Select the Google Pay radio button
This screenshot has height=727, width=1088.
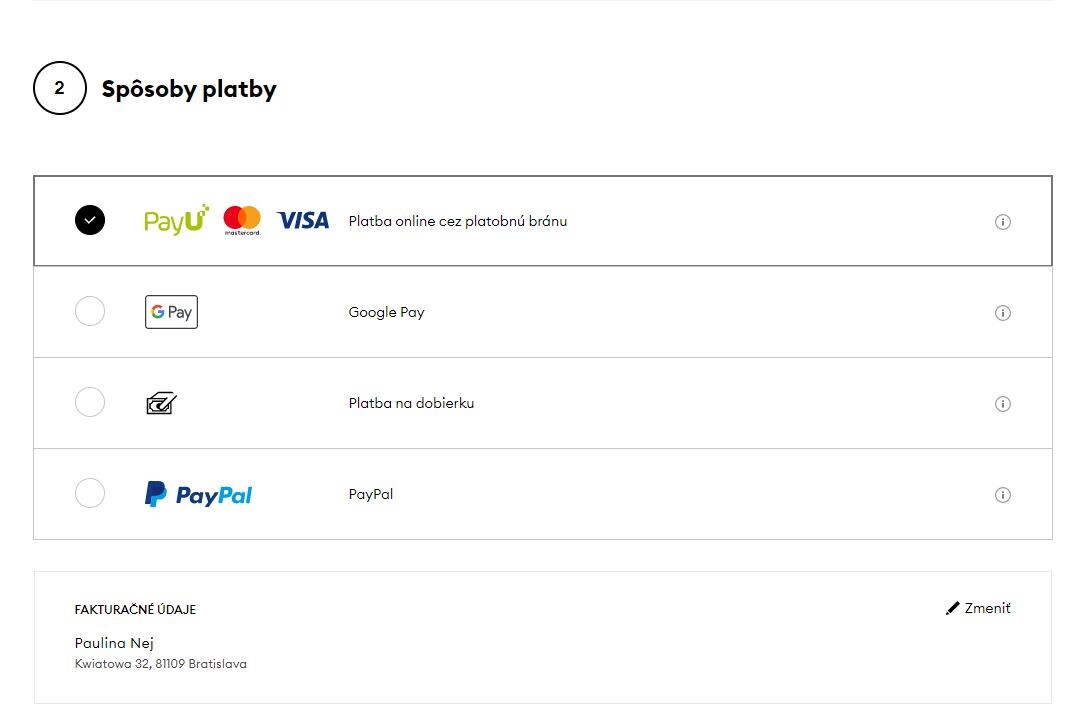click(90, 311)
